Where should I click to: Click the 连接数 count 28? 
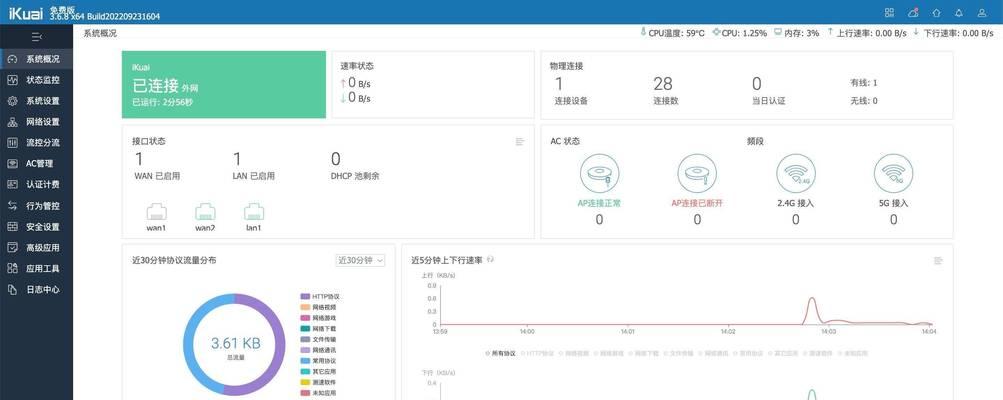pos(663,84)
